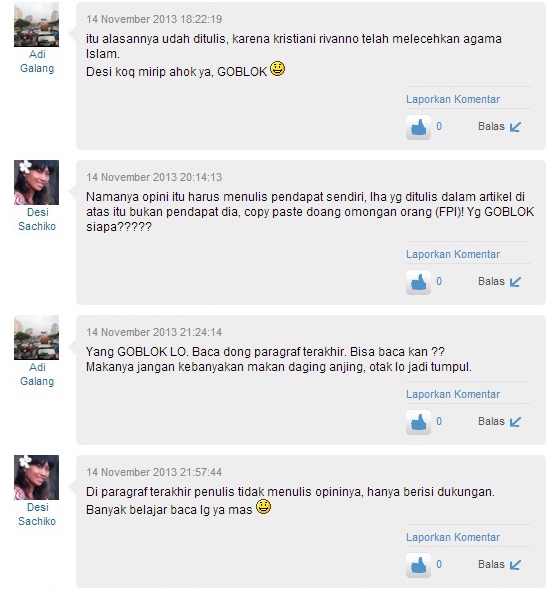Like the 21:24:14 comment with thumbs-up
Viewport: 548px width, 590px height.
tap(419, 422)
